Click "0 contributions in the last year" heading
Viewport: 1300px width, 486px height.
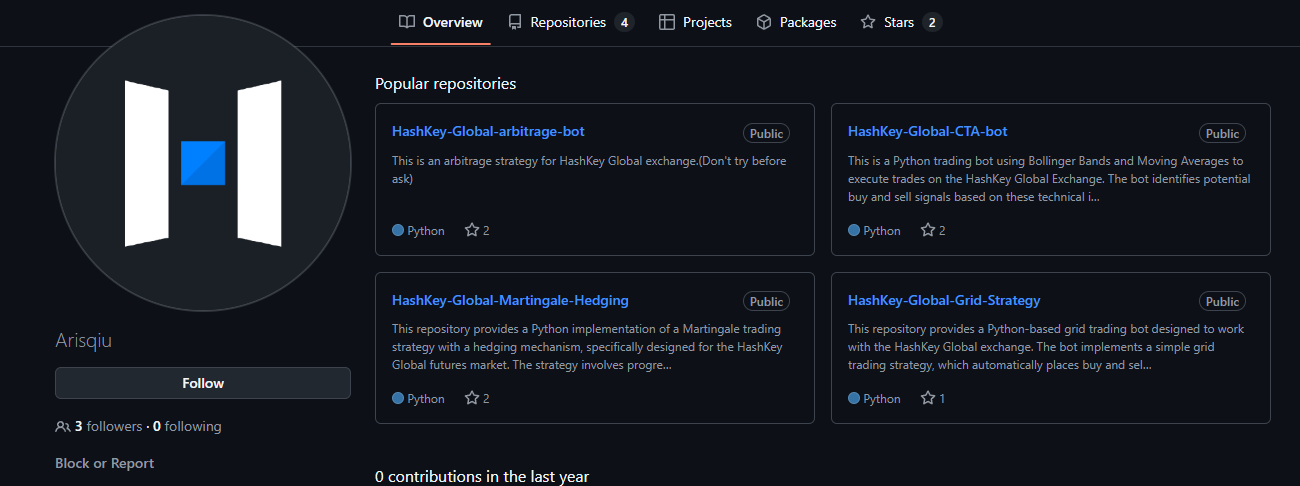[x=482, y=476]
